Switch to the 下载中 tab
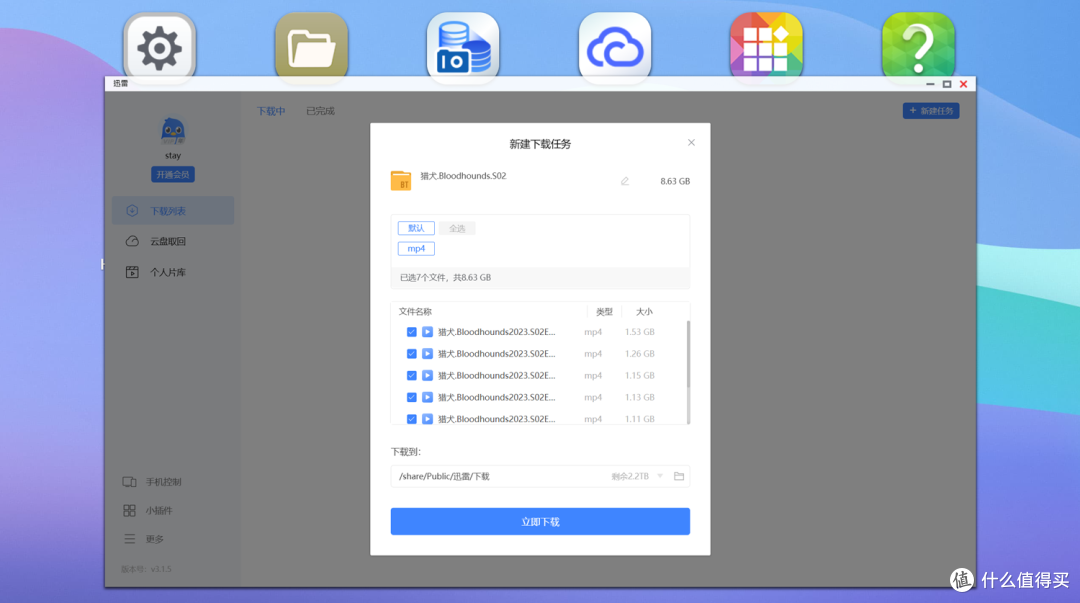This screenshot has width=1080, height=603. (x=271, y=111)
